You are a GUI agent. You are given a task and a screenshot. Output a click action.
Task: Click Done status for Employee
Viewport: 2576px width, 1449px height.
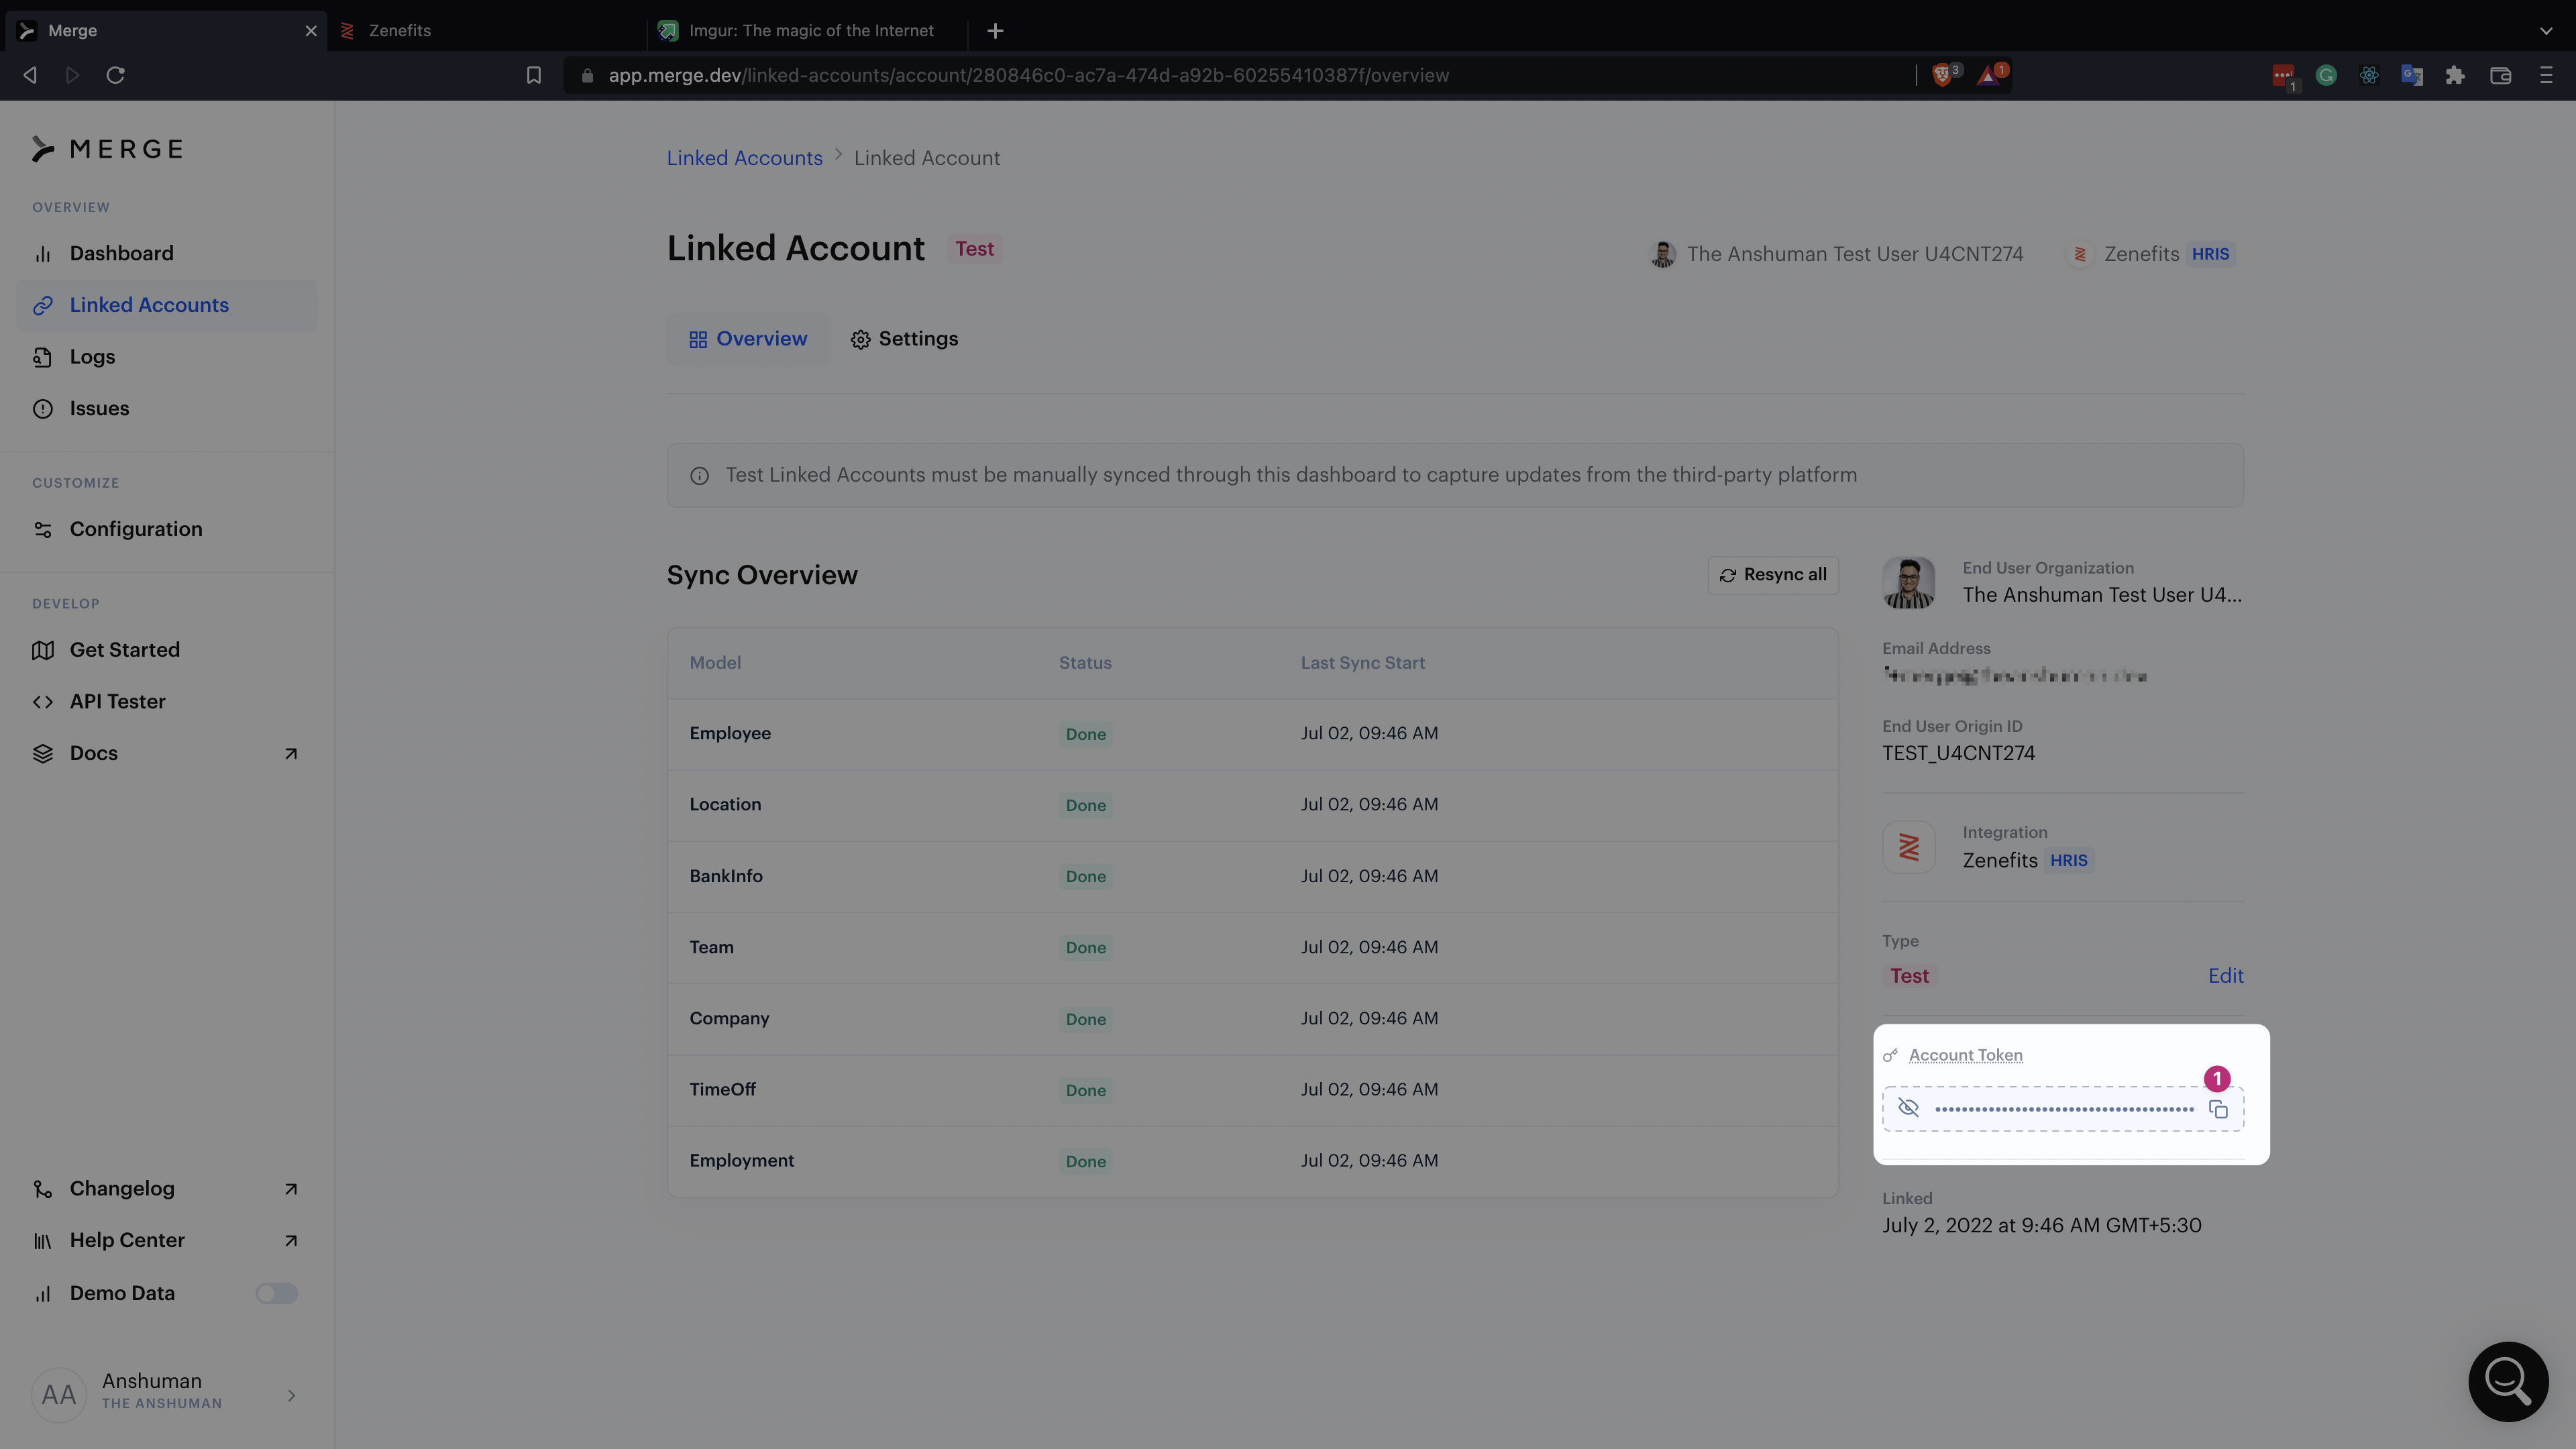pos(1085,734)
